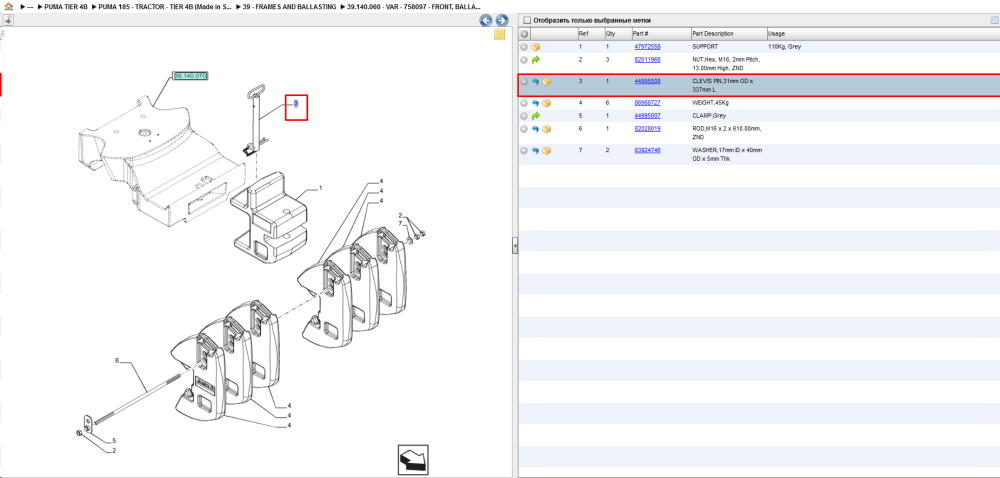Click the box icon in WASHER row
This screenshot has height=478, width=1000.
(x=547, y=150)
